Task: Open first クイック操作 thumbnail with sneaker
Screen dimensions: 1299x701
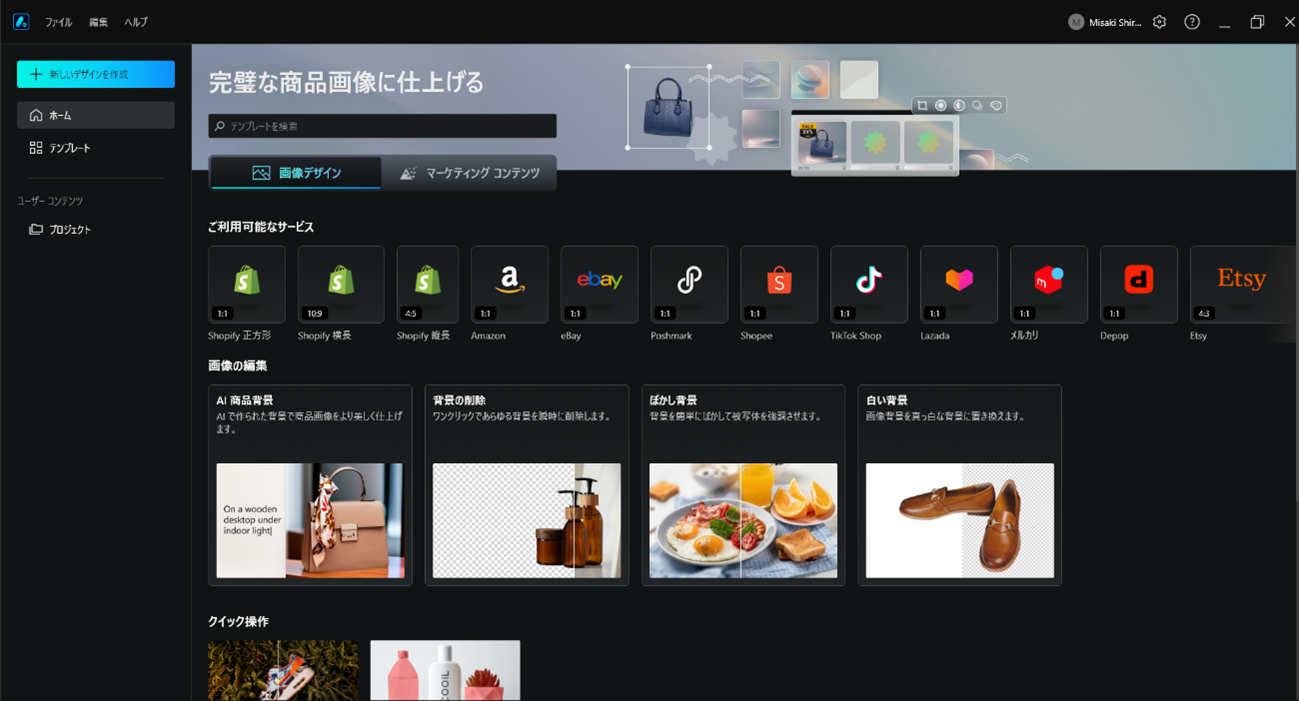Action: 283,670
